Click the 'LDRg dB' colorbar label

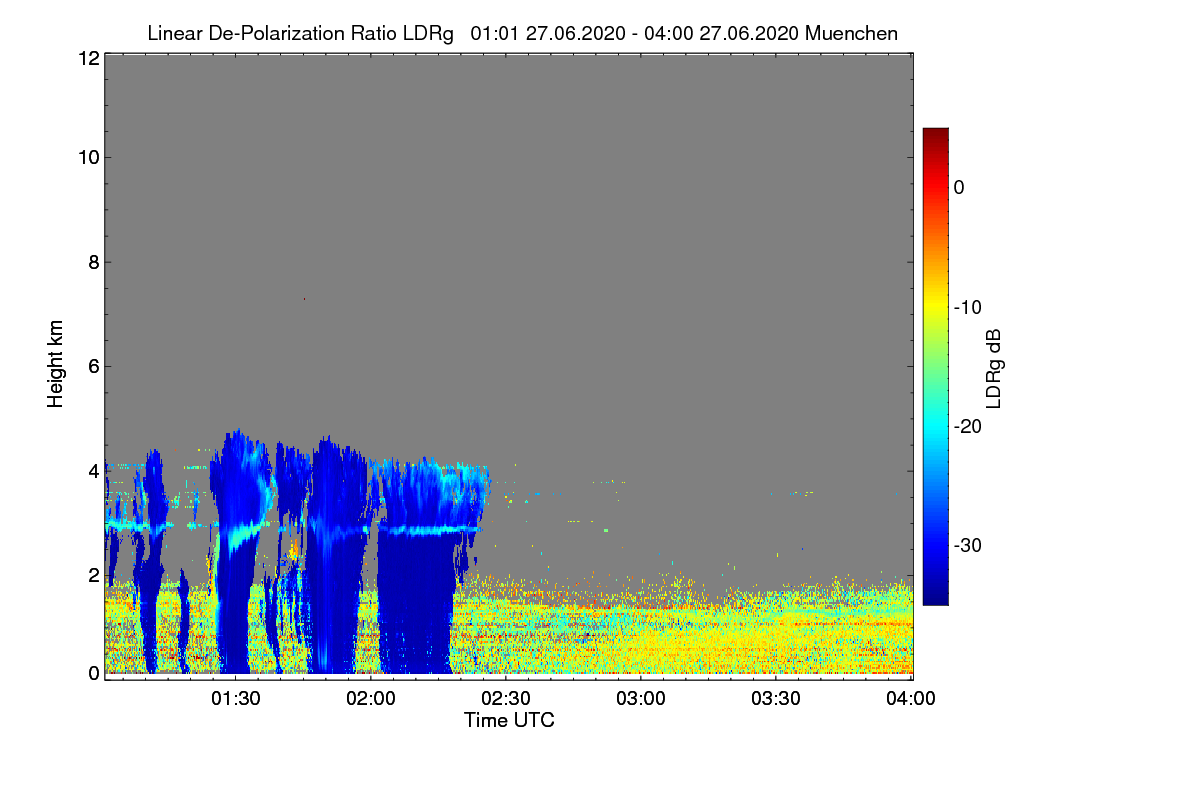coord(994,367)
